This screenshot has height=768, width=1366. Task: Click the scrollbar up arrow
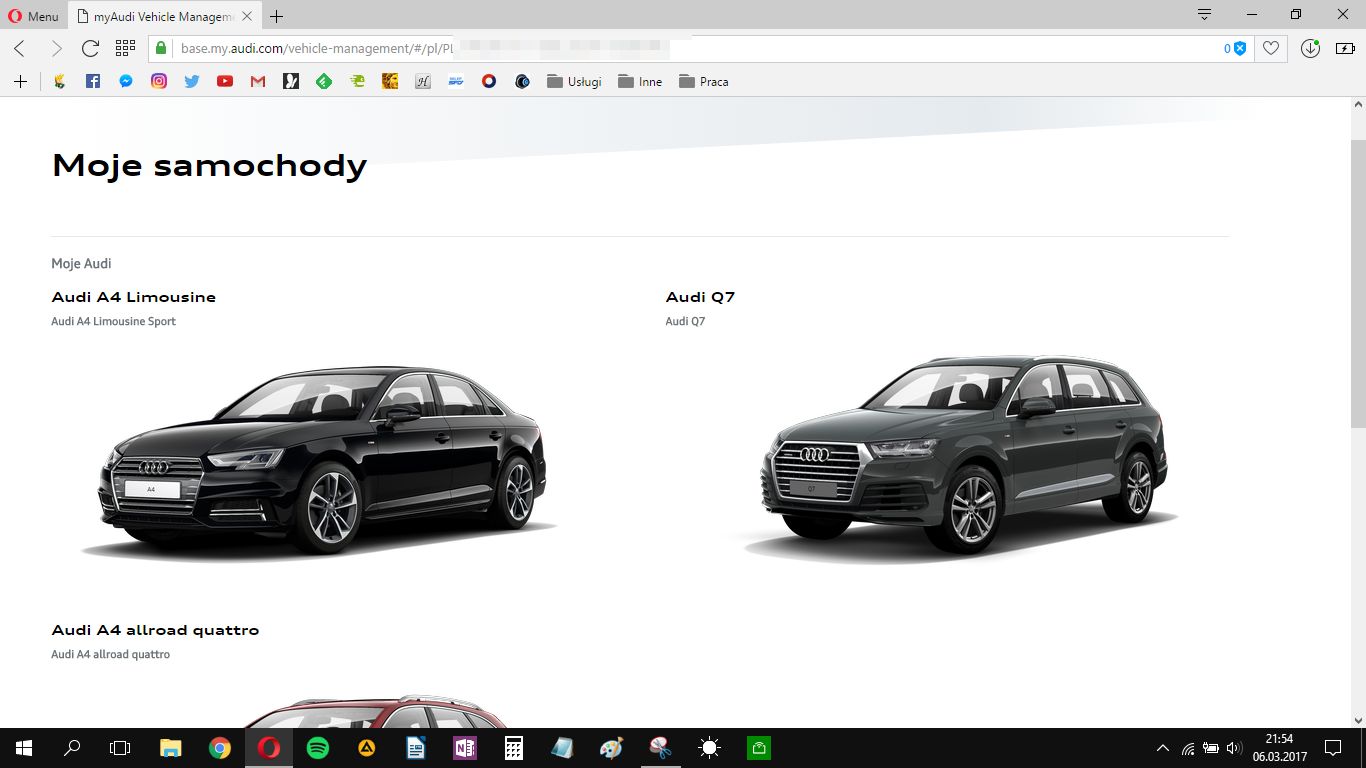(x=1358, y=104)
